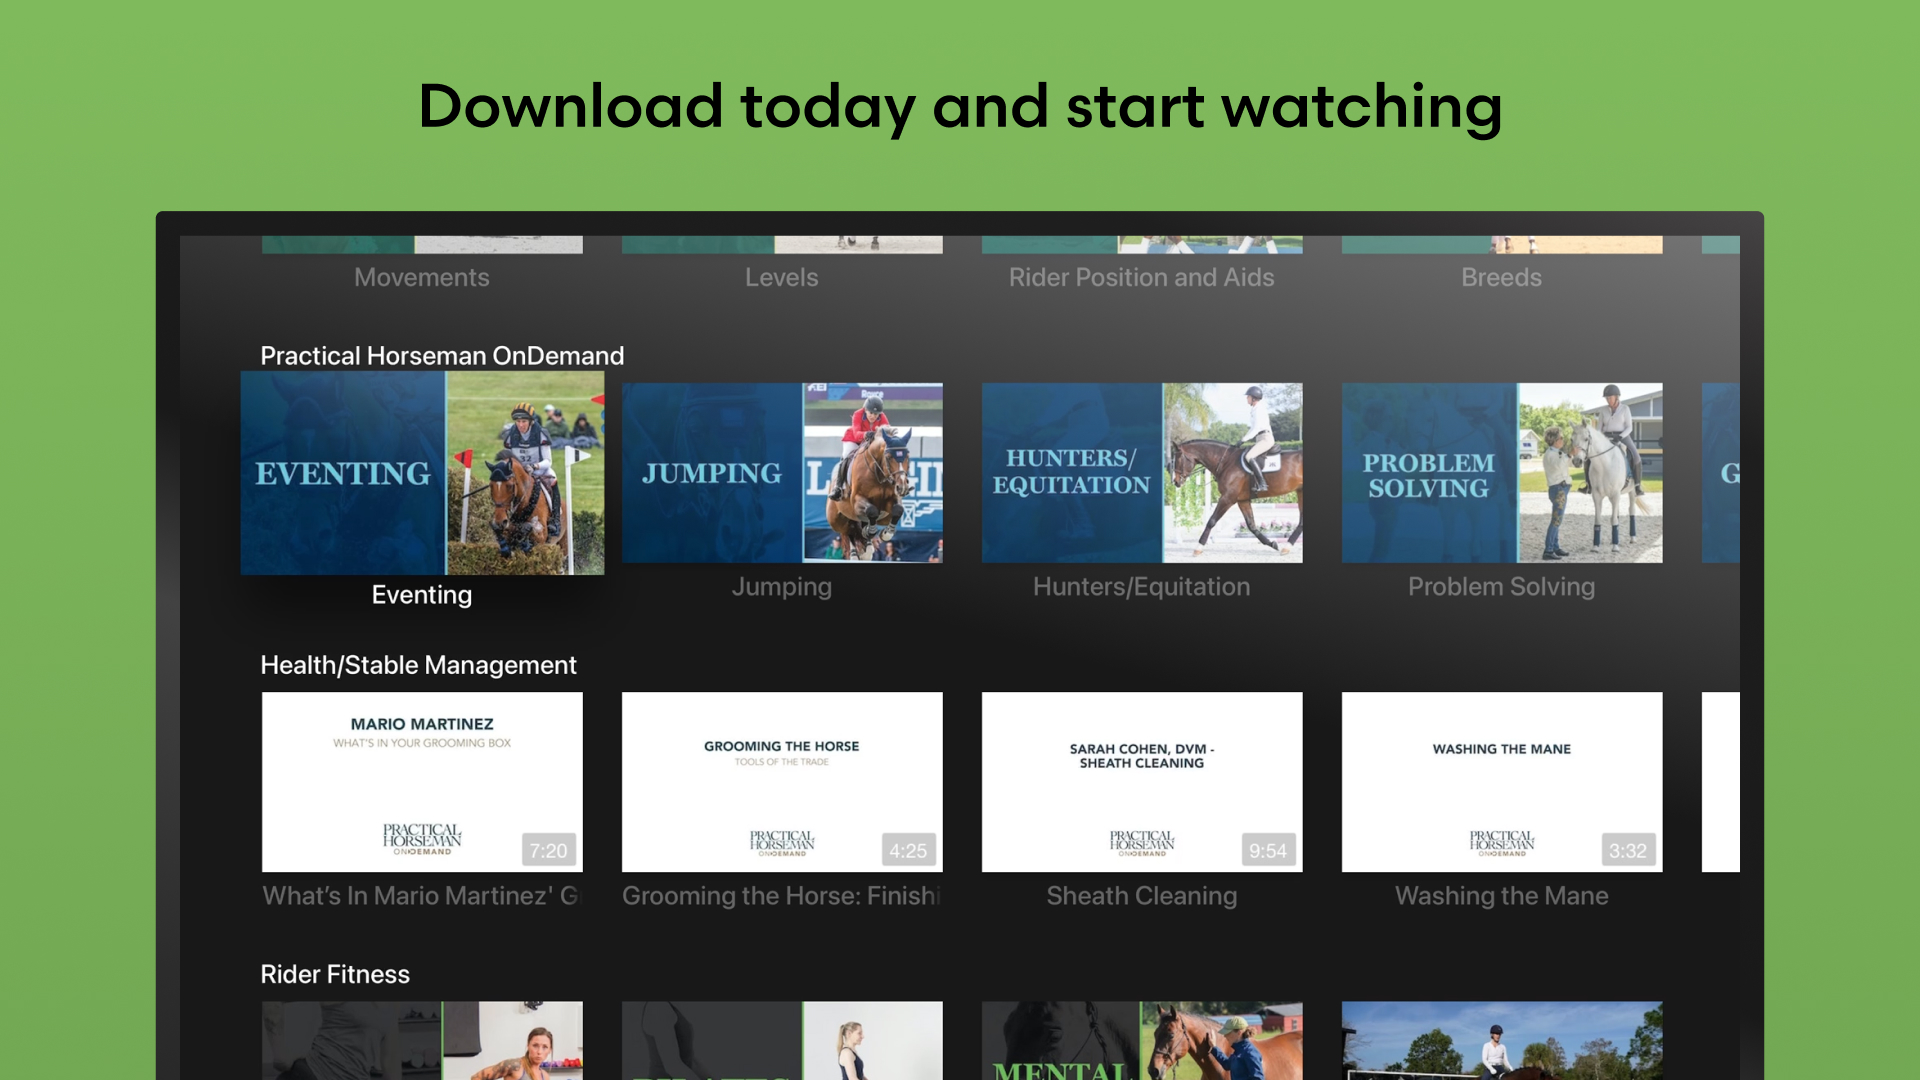1920x1080 pixels.
Task: Click the Health/Stable Management row heading
Action: [418, 665]
